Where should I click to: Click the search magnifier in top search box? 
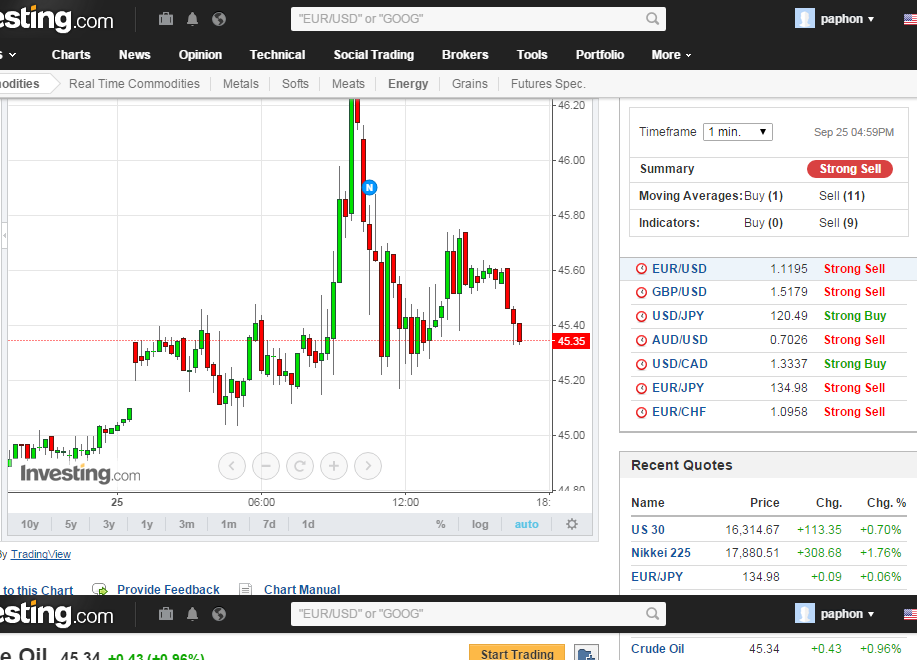(x=652, y=19)
